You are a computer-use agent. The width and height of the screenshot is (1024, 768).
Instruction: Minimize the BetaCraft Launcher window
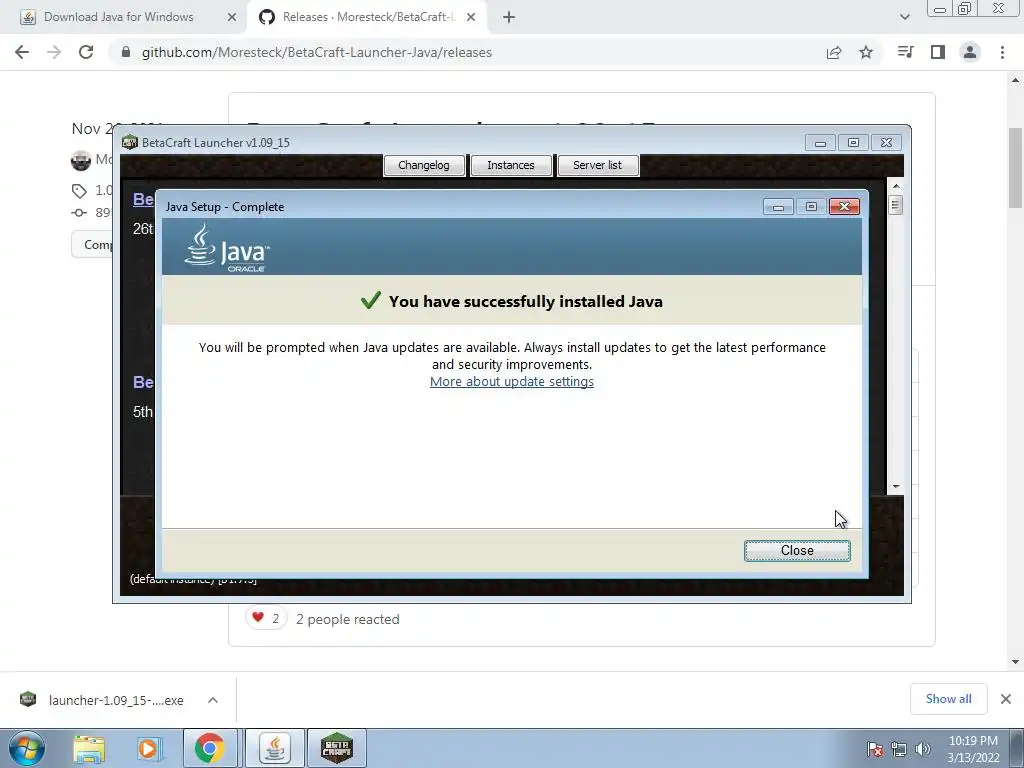click(820, 143)
